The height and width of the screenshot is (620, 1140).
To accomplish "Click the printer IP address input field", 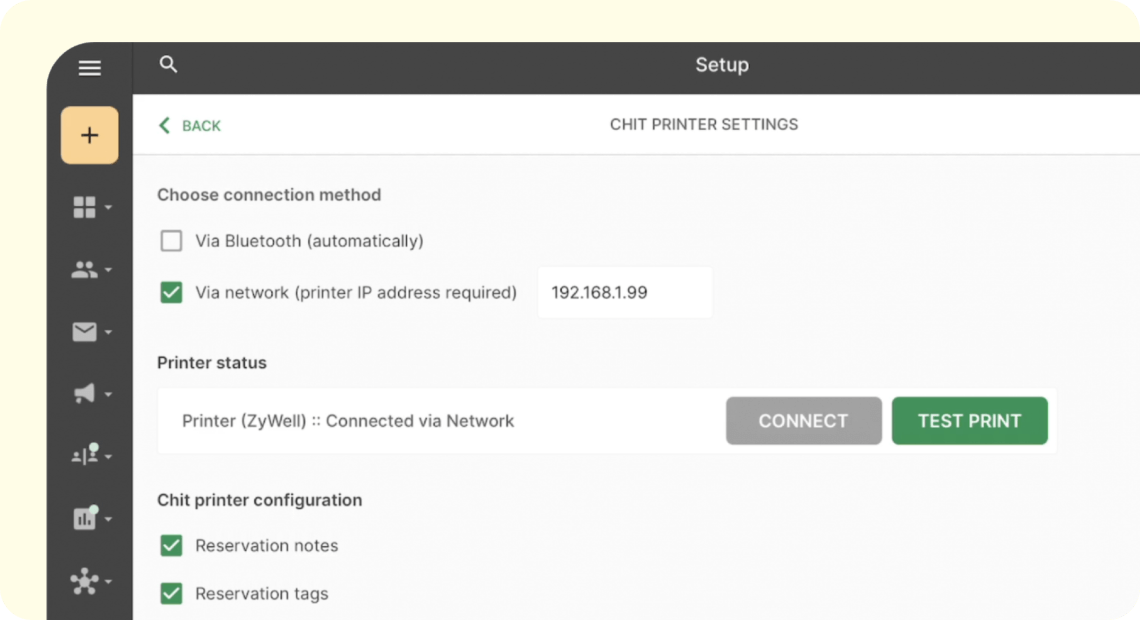I will pos(624,292).
